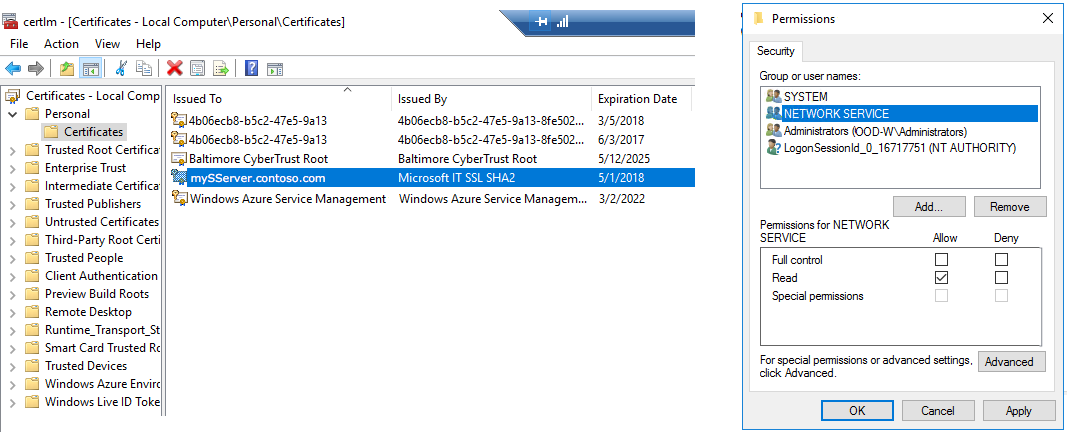Toggle Show/Hide Console Tree toolbar icon
The height and width of the screenshot is (432, 1067).
90,68
